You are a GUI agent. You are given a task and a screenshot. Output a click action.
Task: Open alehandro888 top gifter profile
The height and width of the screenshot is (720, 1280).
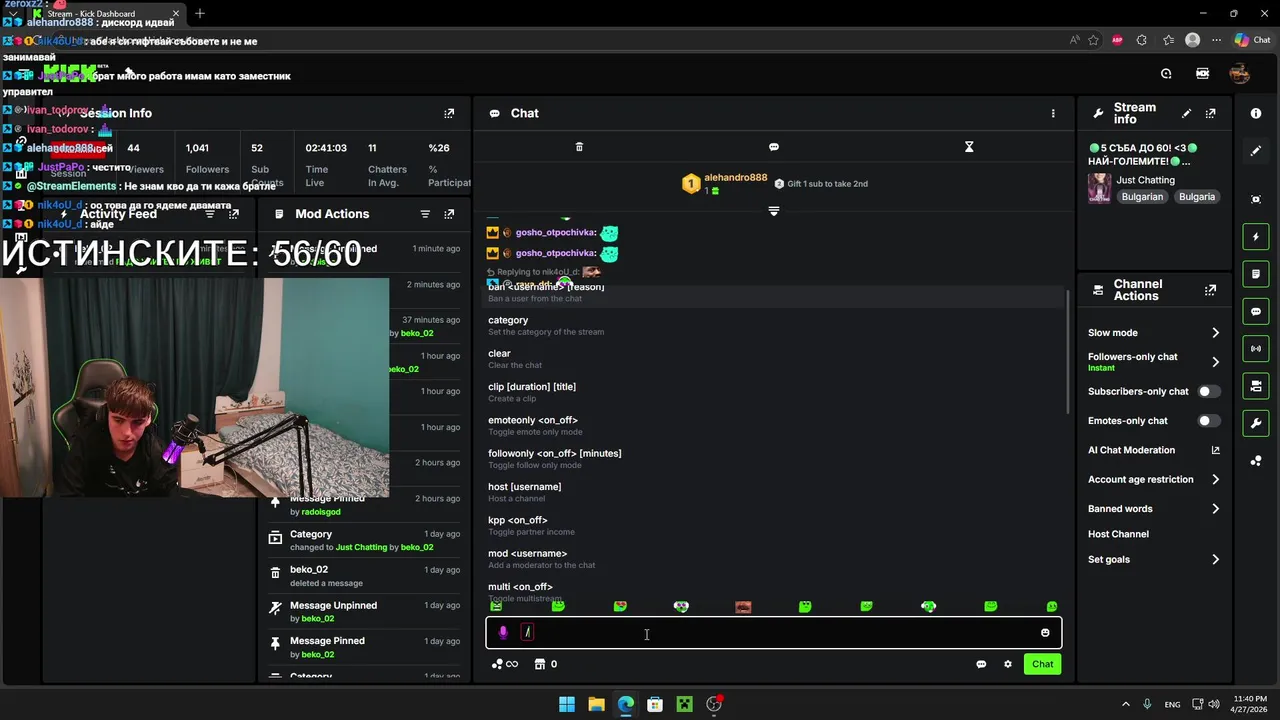[x=735, y=178]
